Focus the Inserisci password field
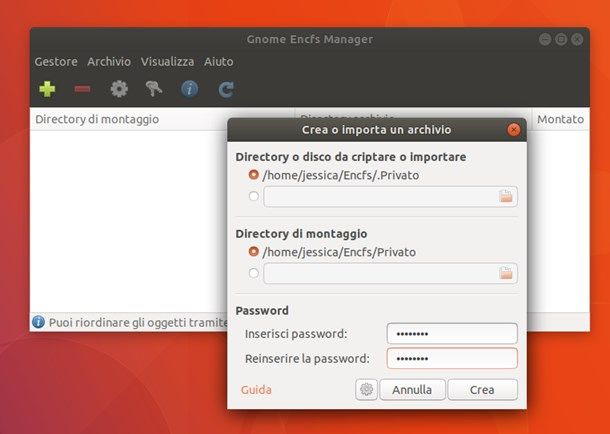The width and height of the screenshot is (610, 434). coord(452,334)
